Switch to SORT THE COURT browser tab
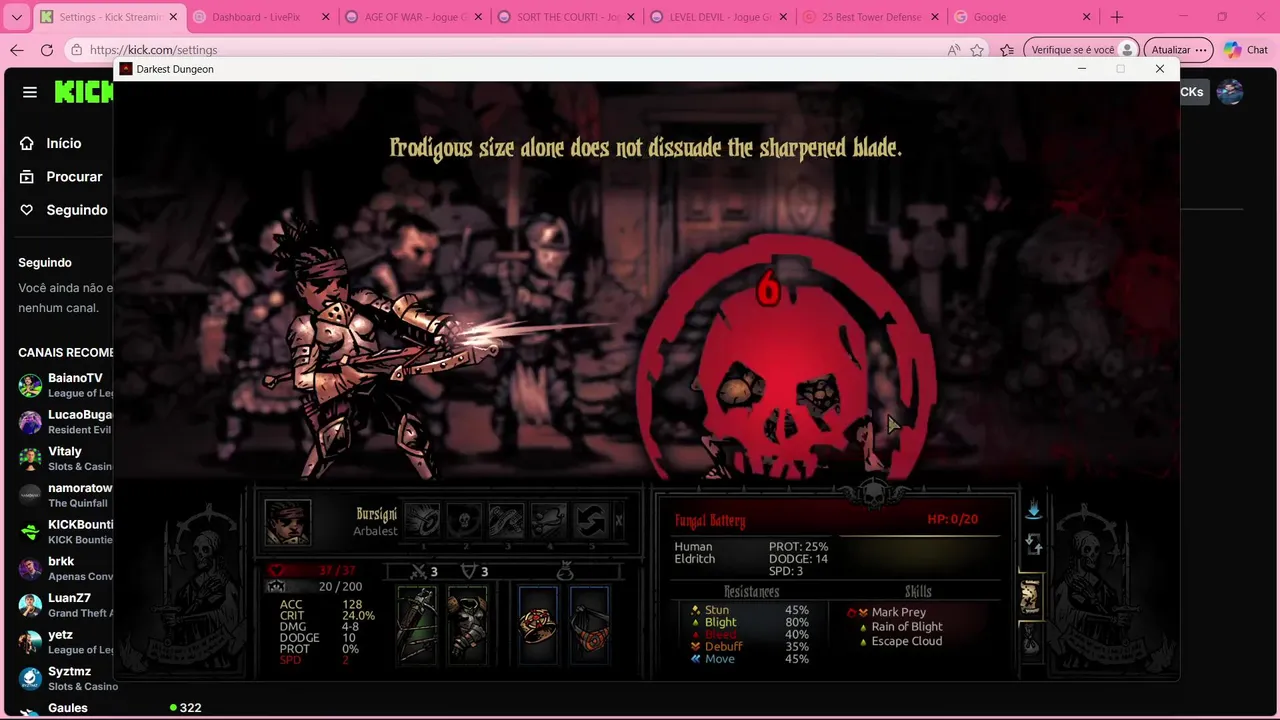The image size is (1280, 720). (565, 17)
